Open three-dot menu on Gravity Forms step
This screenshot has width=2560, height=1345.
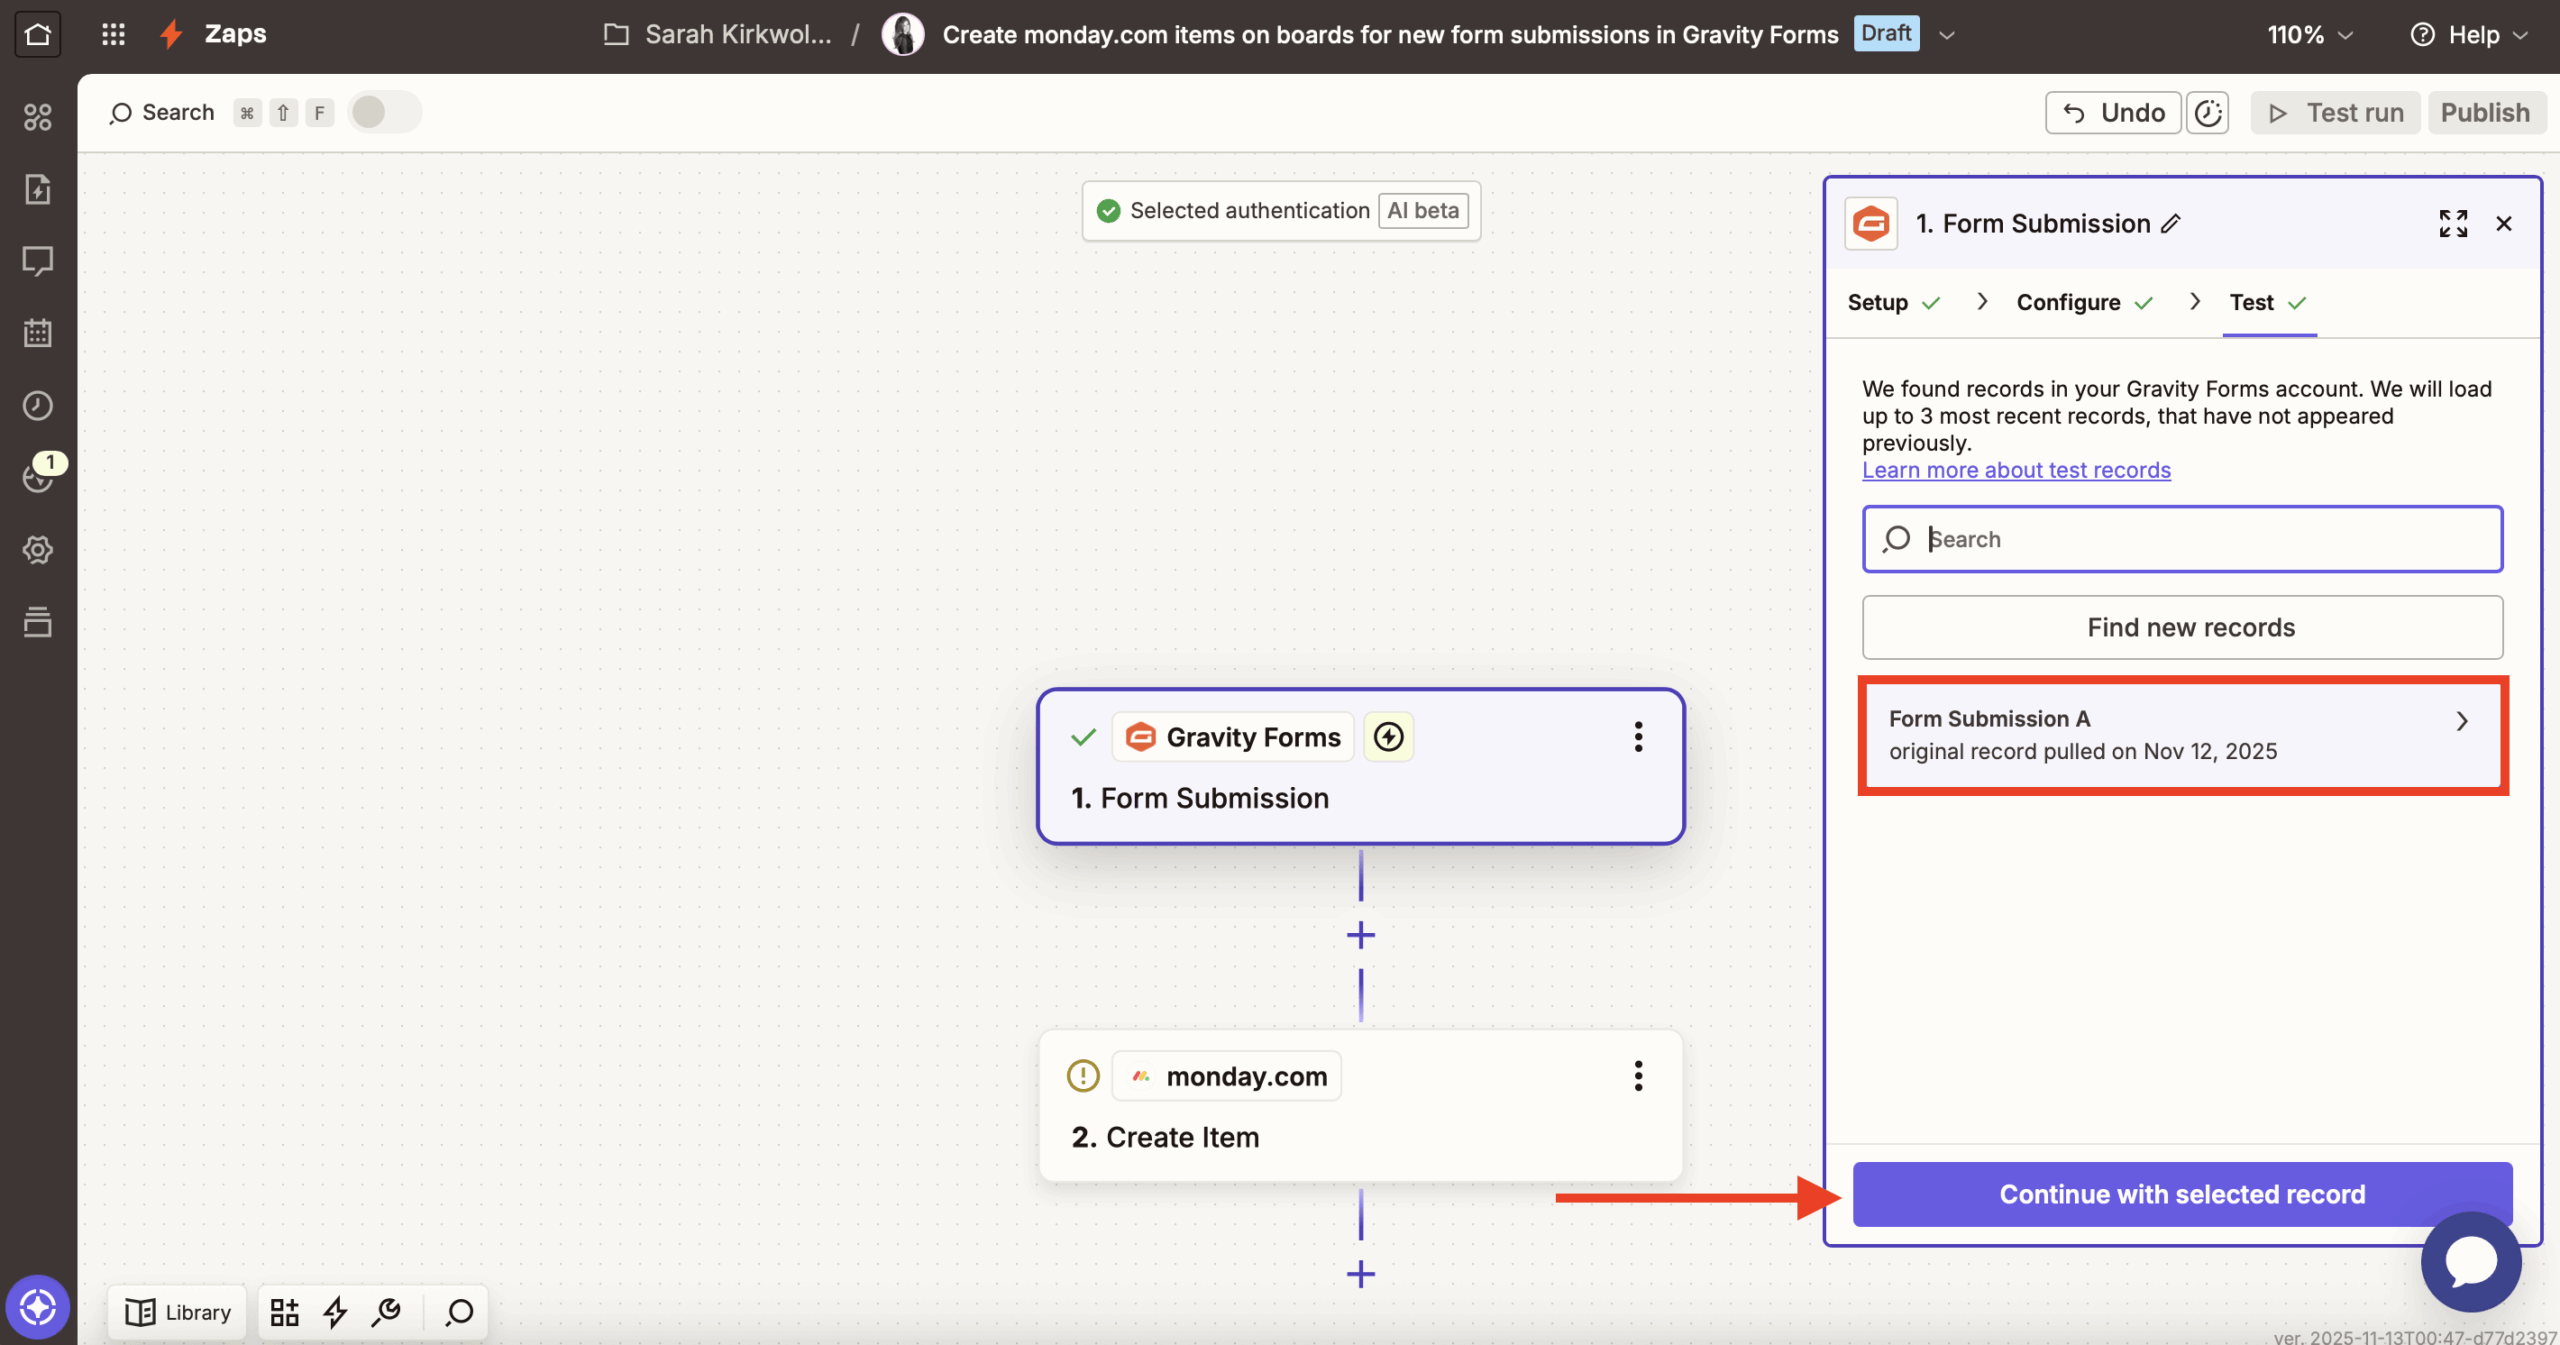pos(1637,737)
